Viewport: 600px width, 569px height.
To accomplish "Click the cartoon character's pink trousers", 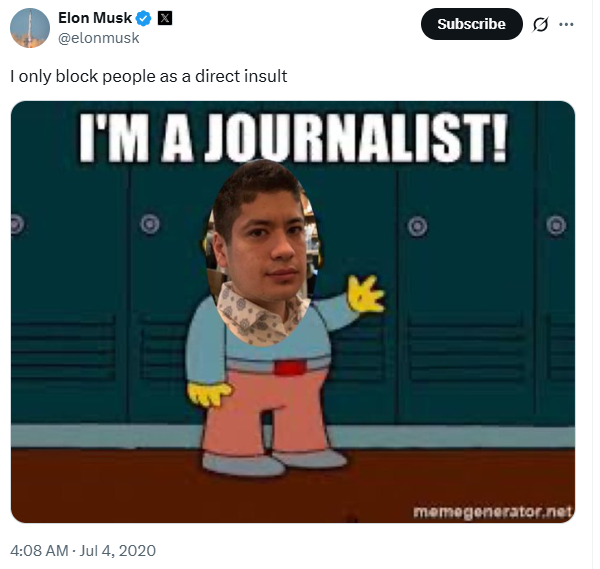I will (x=266, y=411).
